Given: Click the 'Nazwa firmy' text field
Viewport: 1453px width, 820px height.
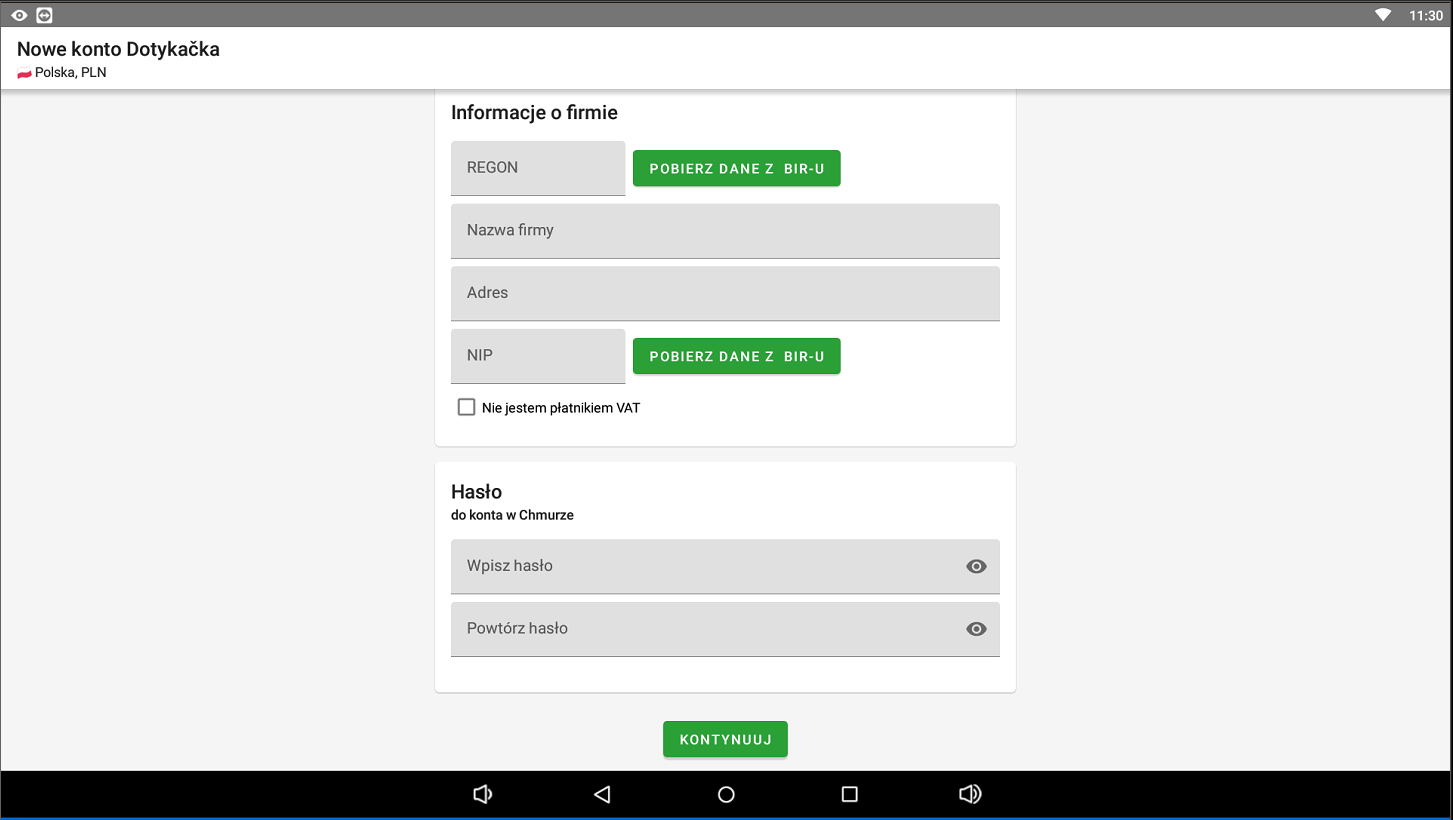Looking at the screenshot, I should [725, 231].
